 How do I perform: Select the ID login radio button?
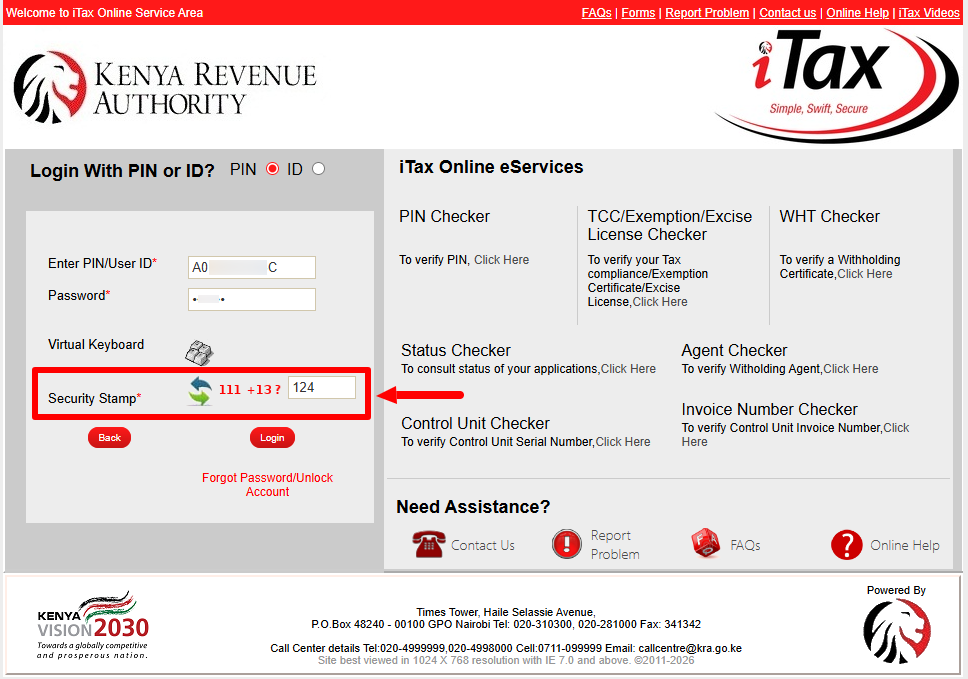(318, 169)
